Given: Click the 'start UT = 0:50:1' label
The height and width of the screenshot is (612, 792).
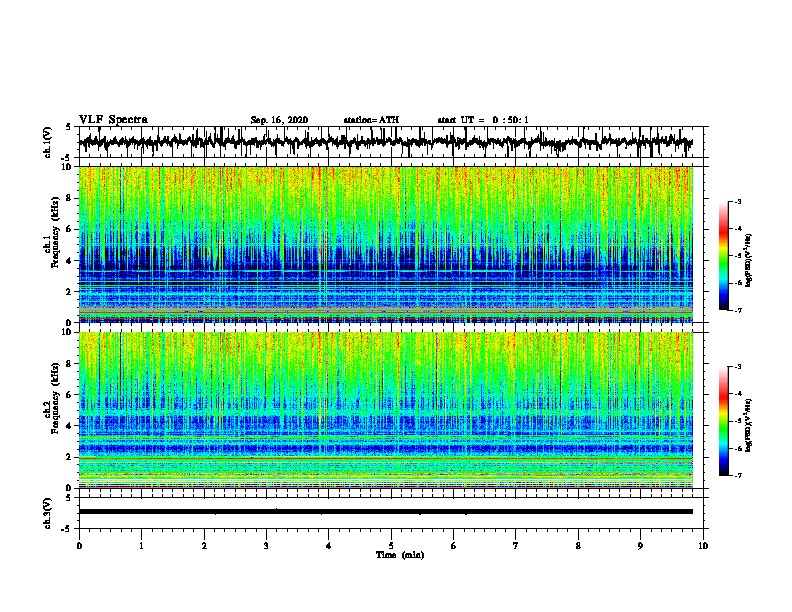Looking at the screenshot, I should tap(483, 120).
